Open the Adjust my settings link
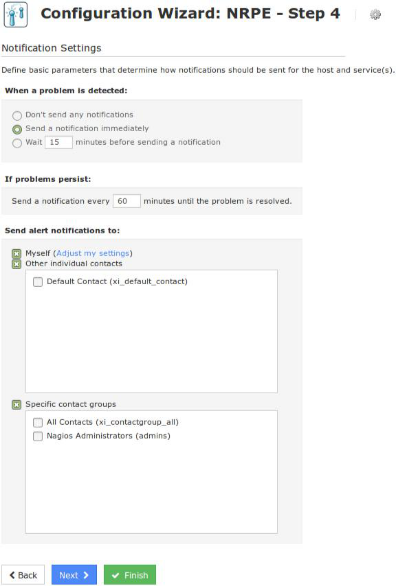 tap(93, 253)
